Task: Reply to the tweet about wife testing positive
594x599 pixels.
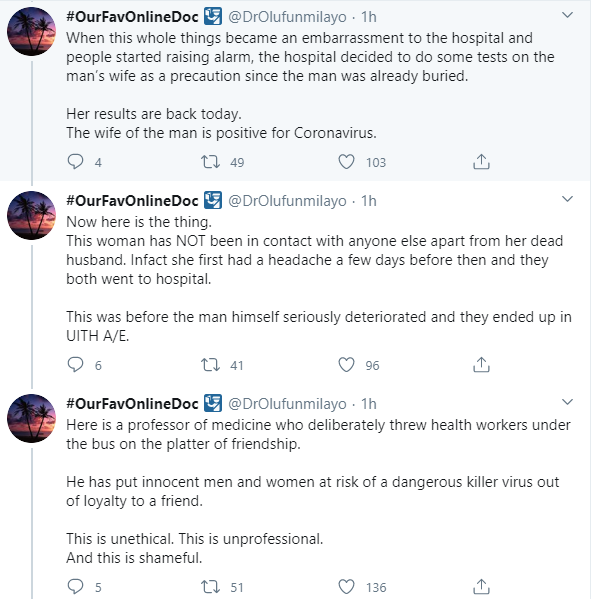Action: (x=75, y=162)
